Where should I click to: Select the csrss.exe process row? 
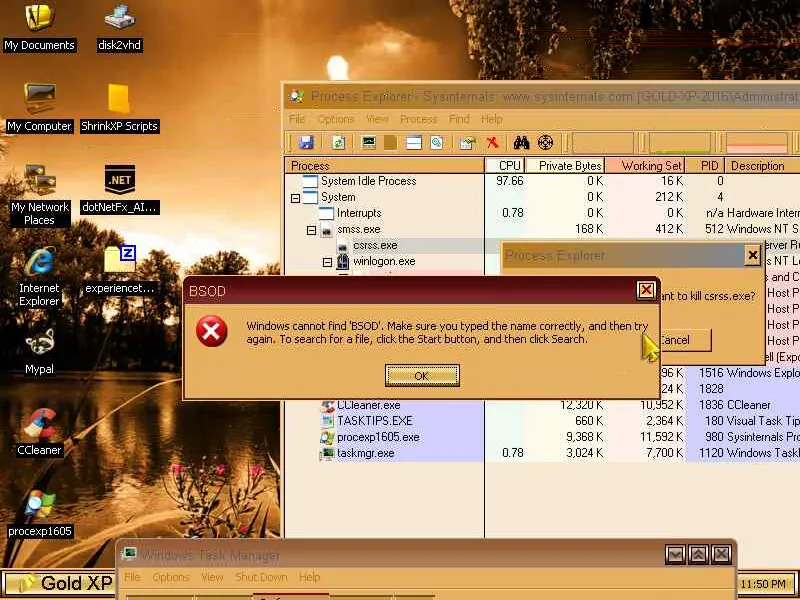(393, 245)
